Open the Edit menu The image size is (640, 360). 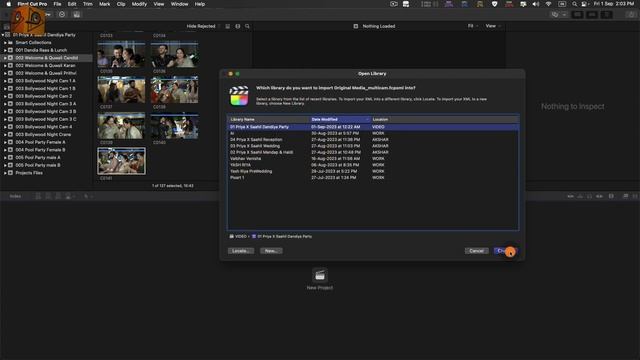(x=72, y=4)
